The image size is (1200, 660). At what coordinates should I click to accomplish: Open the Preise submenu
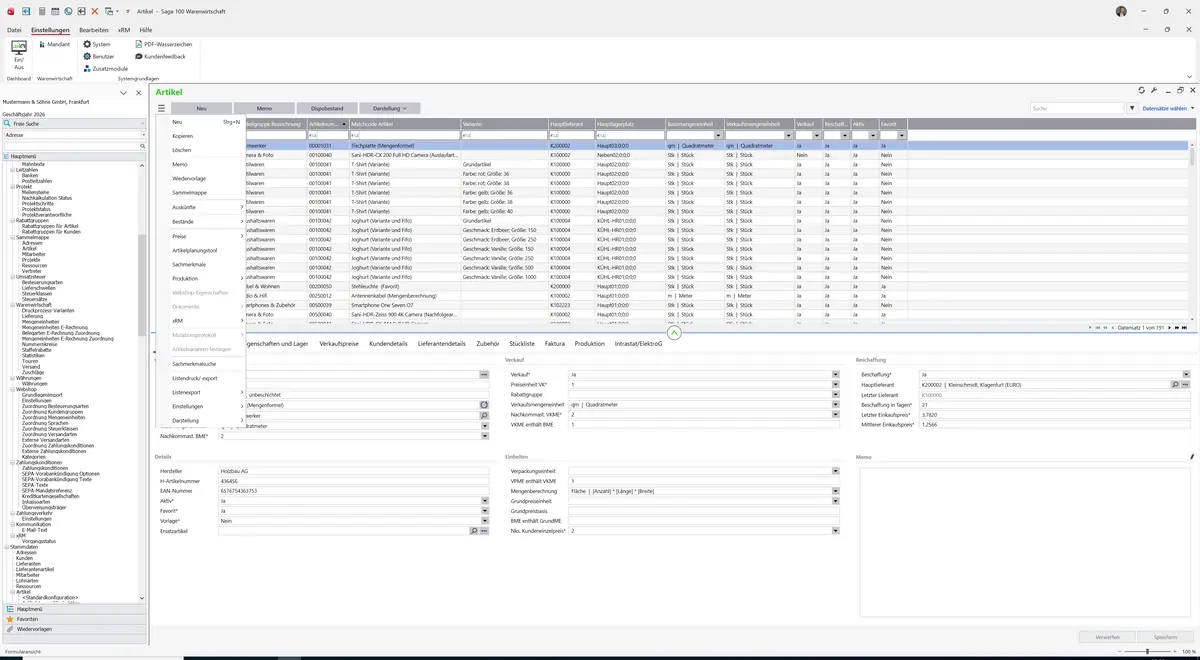tap(201, 236)
